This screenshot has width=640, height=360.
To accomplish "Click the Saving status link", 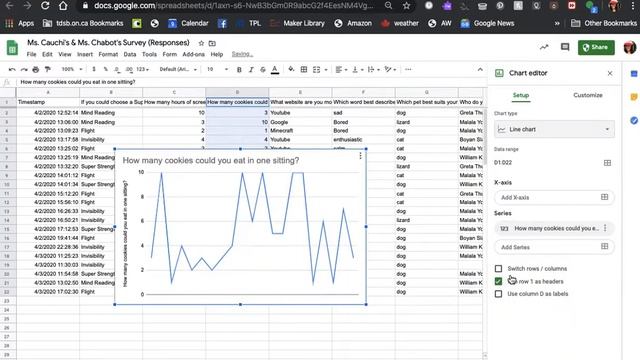I will 242,54.
